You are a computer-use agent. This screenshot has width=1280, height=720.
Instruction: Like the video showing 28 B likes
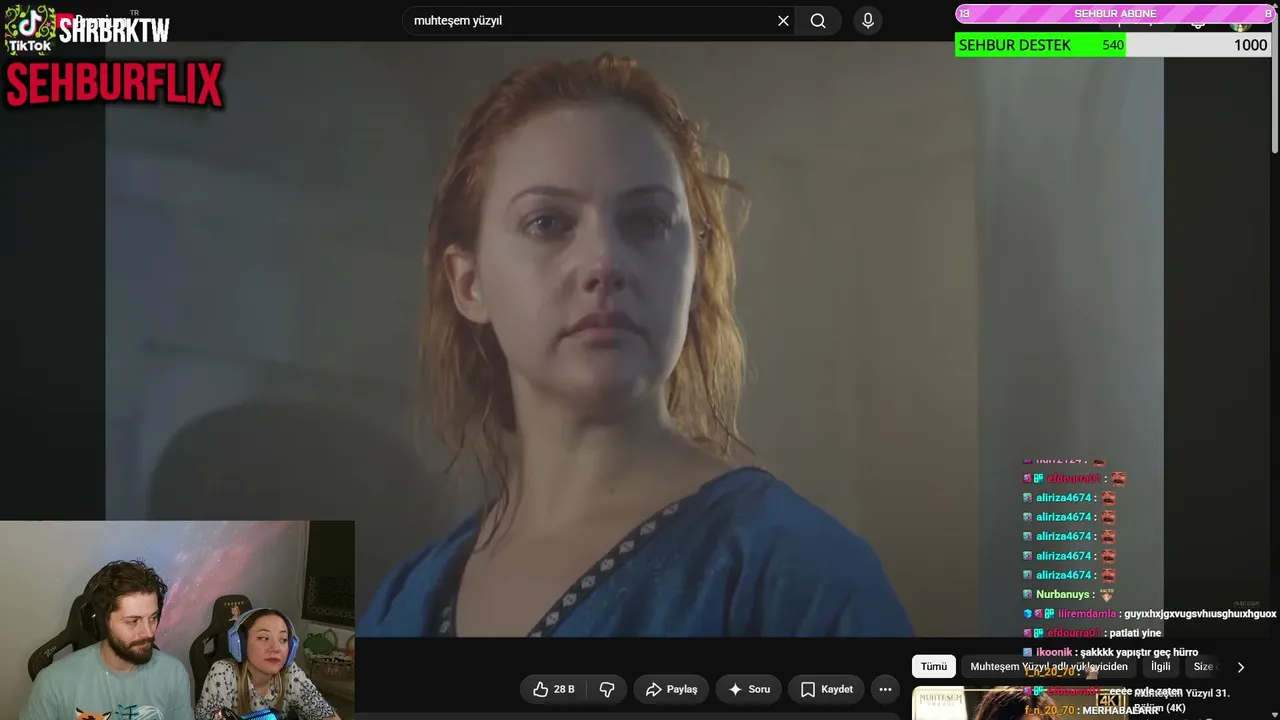553,689
